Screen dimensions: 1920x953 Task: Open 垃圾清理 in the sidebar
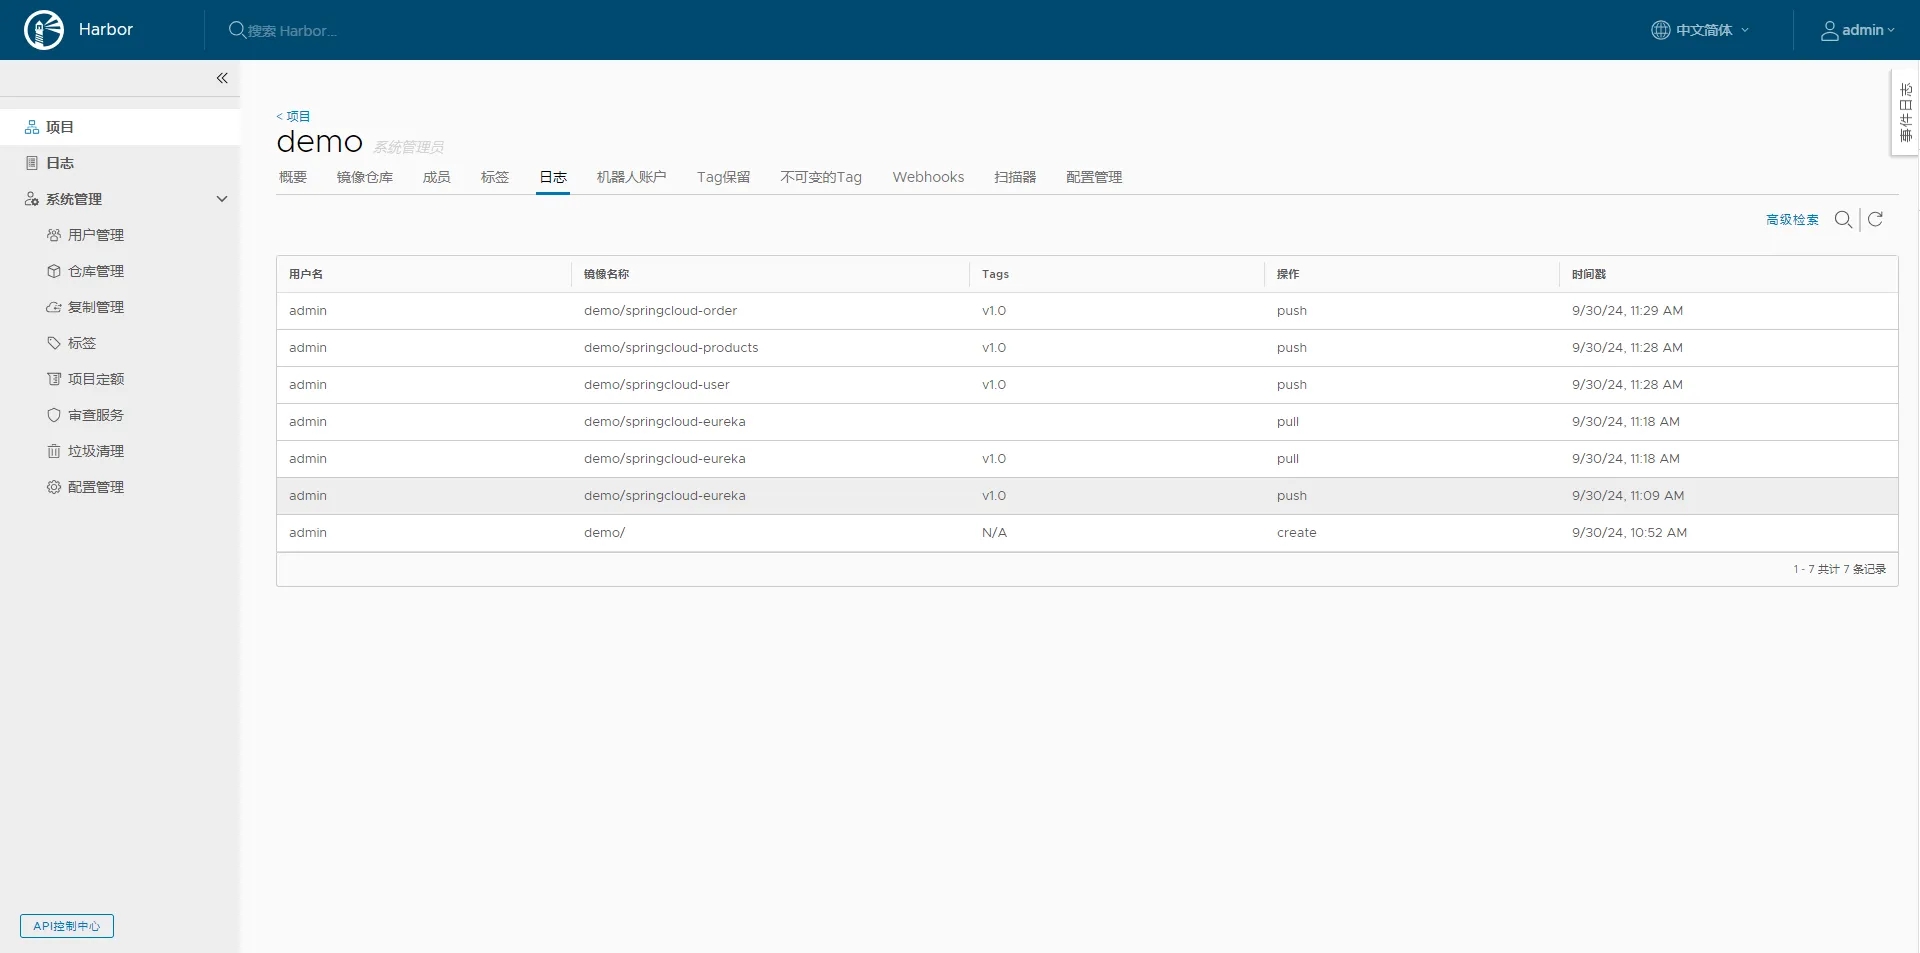pos(96,451)
